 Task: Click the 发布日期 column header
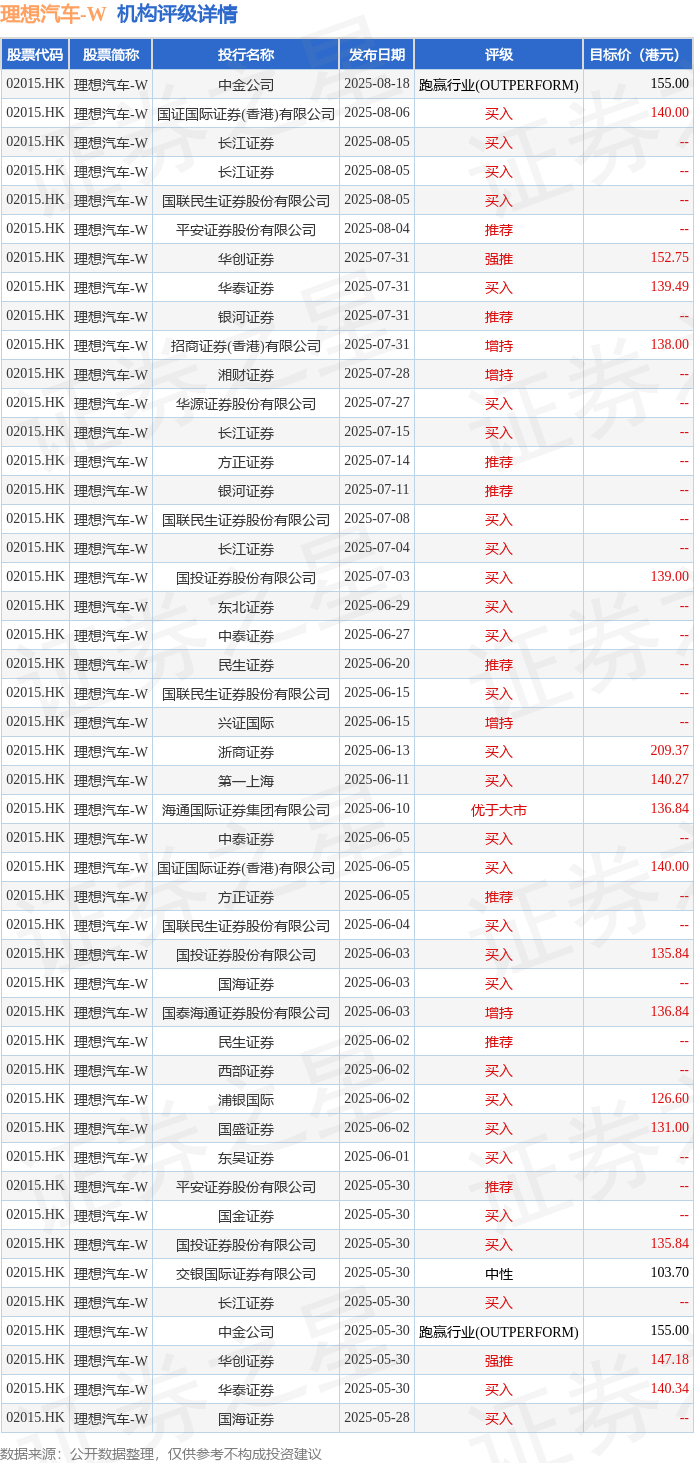(x=377, y=55)
